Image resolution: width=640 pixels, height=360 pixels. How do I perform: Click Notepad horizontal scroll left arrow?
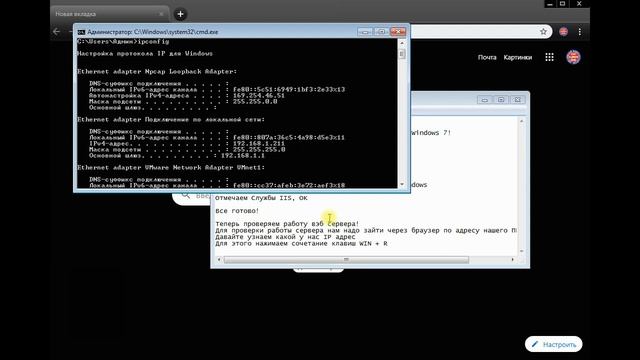pos(219,260)
